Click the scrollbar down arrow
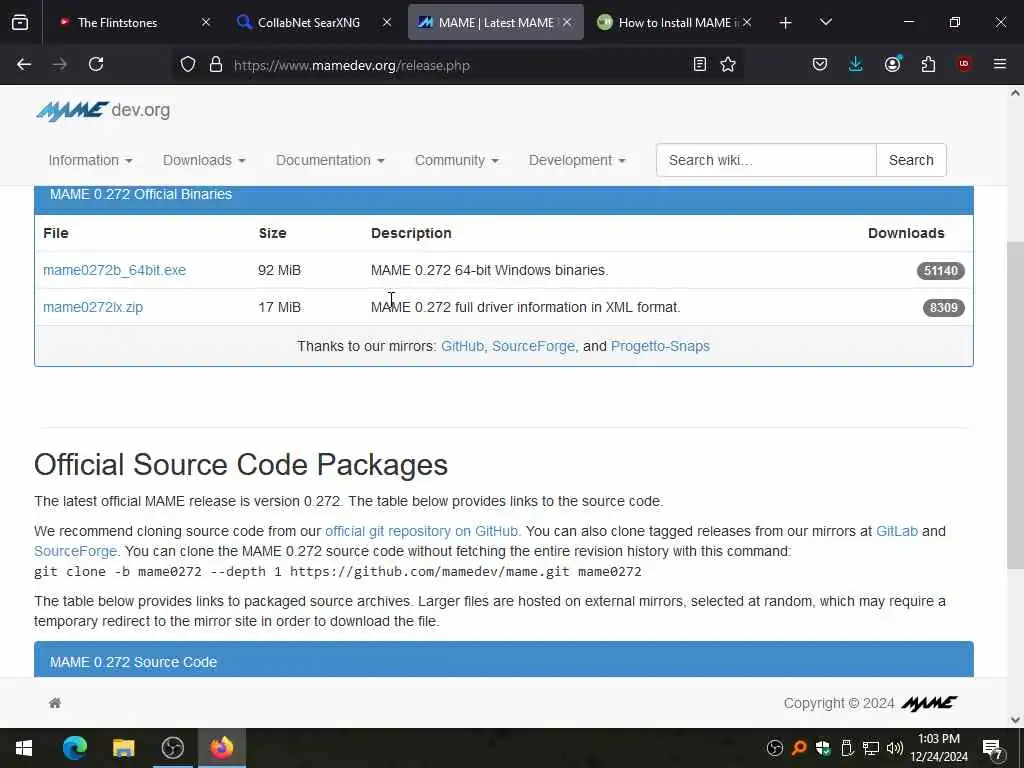 [1015, 720]
